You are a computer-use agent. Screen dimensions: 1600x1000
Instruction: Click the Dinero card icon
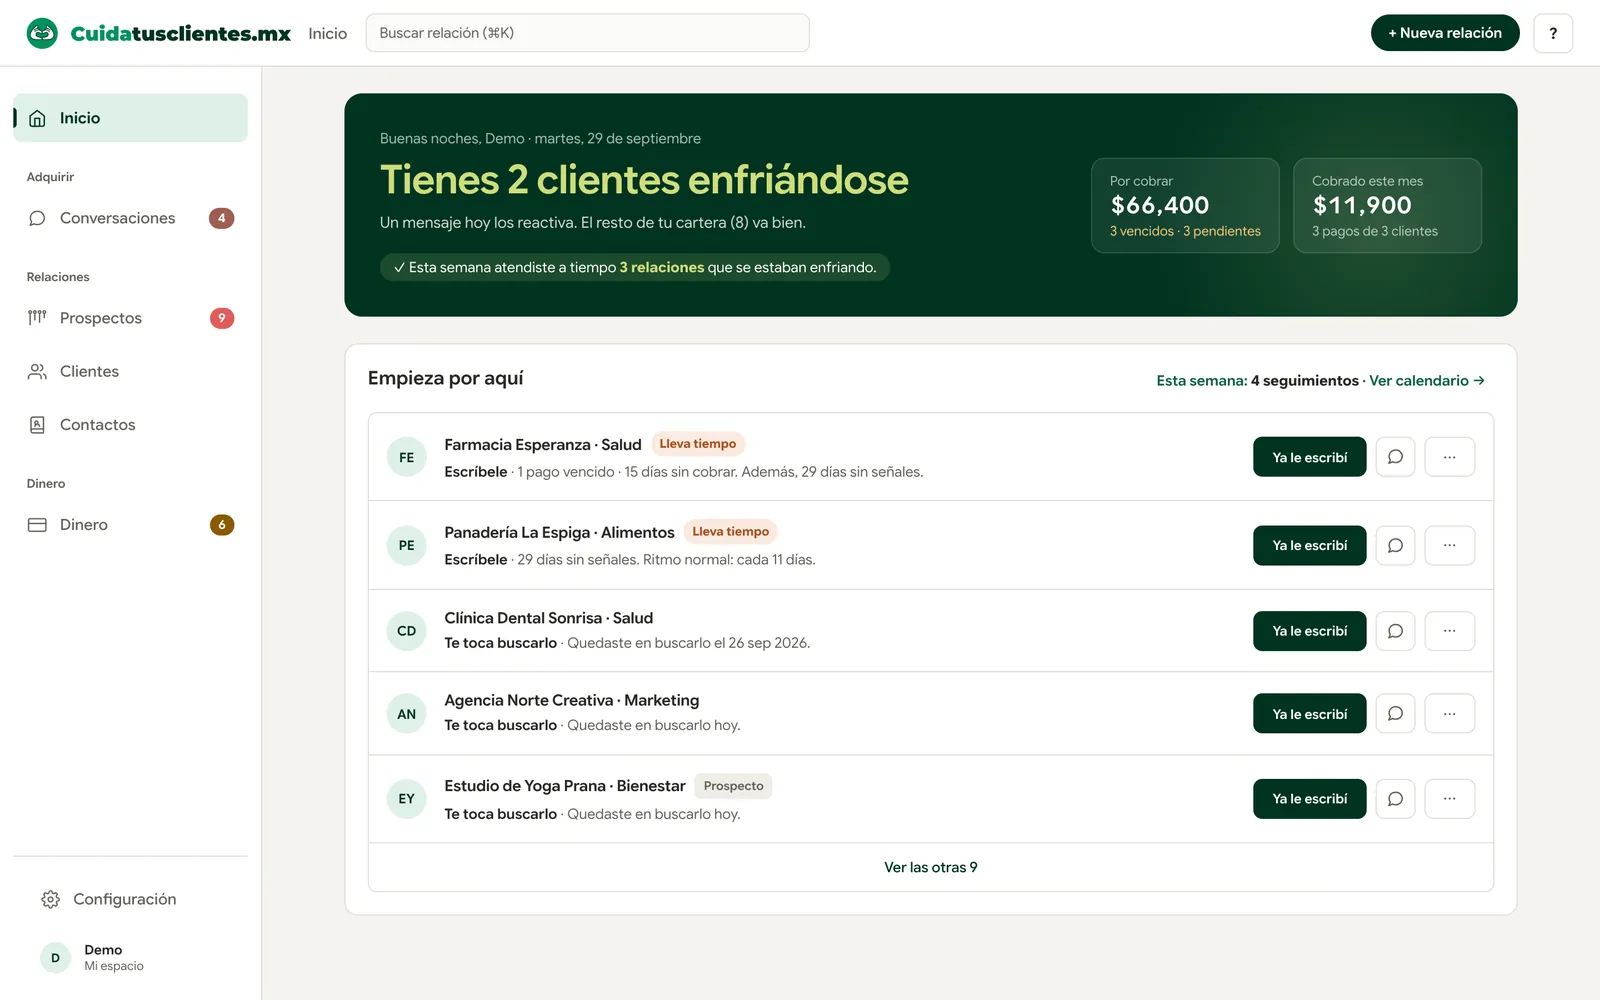point(37,525)
